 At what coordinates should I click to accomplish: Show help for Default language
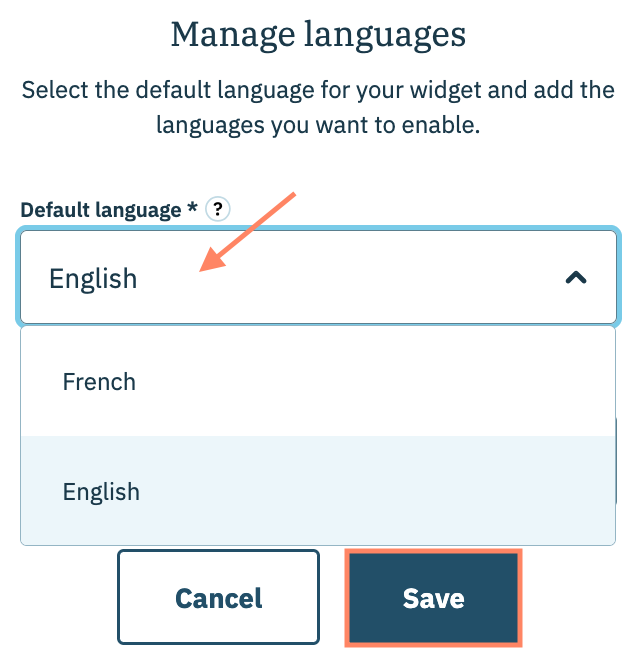click(x=217, y=209)
